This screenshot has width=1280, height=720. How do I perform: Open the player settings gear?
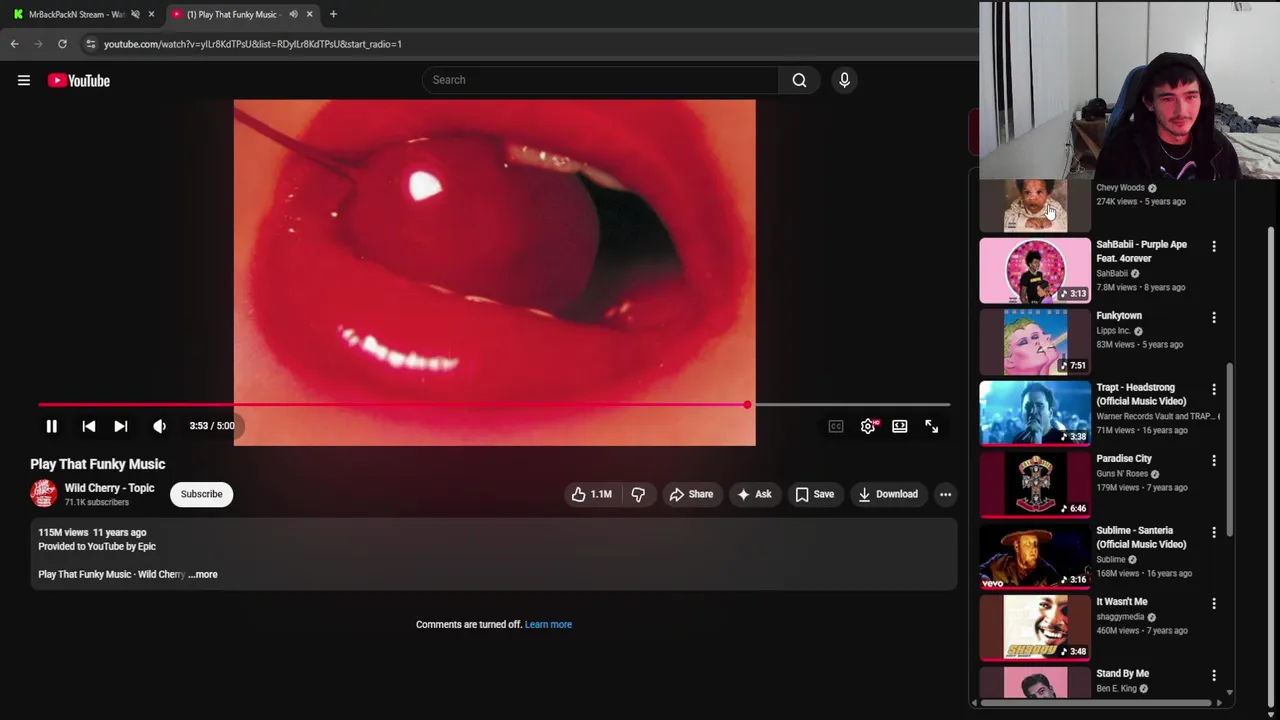tap(868, 426)
